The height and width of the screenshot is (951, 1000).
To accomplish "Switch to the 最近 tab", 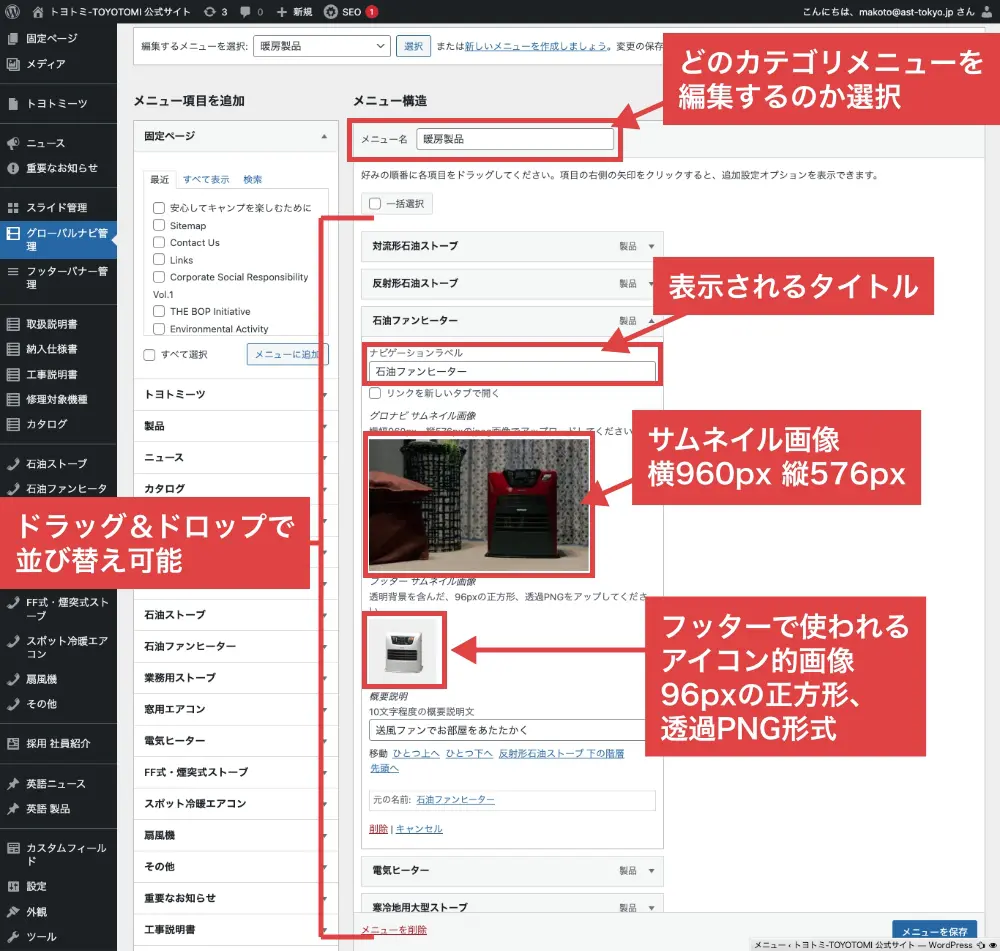I will [159, 179].
